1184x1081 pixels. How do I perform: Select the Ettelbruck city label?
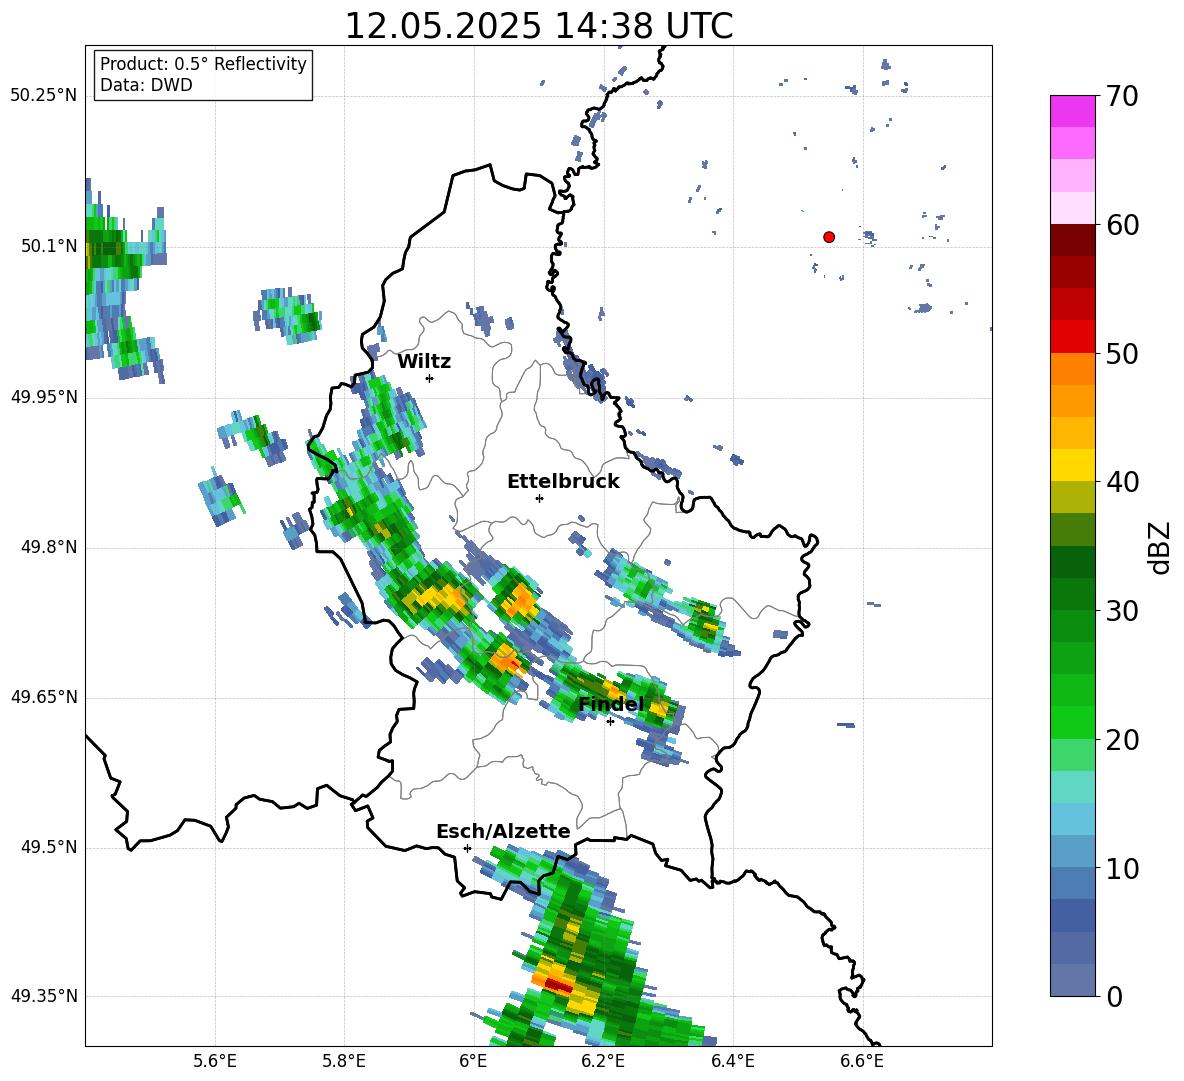tap(563, 482)
